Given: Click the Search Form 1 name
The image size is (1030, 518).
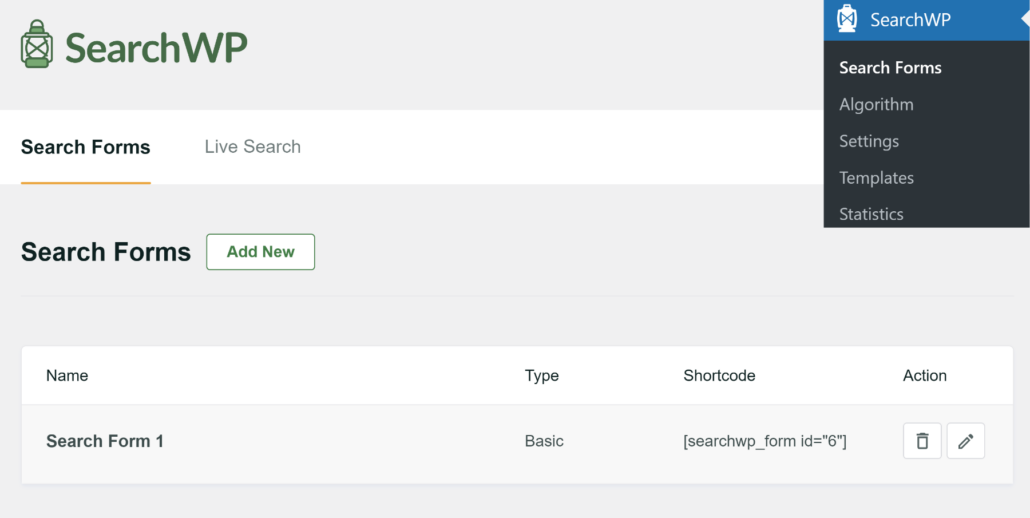Looking at the screenshot, I should (x=104, y=441).
